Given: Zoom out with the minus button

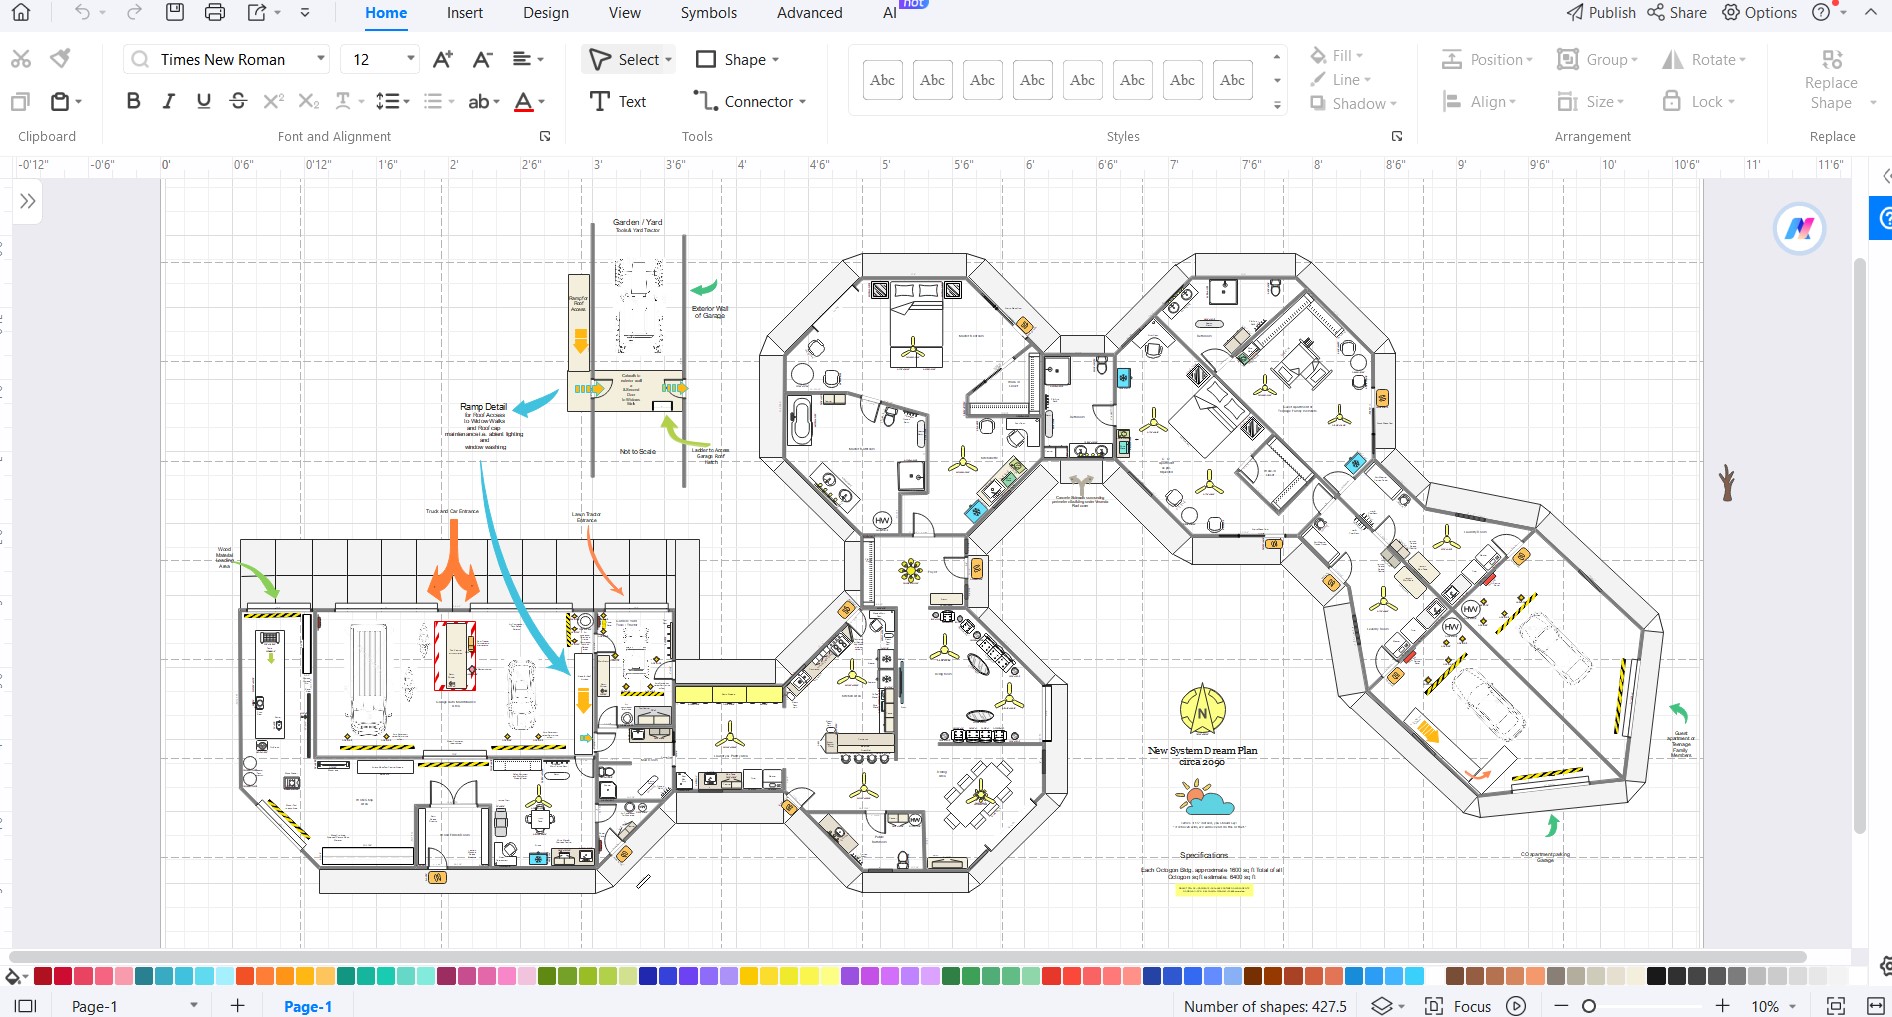Looking at the screenshot, I should 1561,1006.
